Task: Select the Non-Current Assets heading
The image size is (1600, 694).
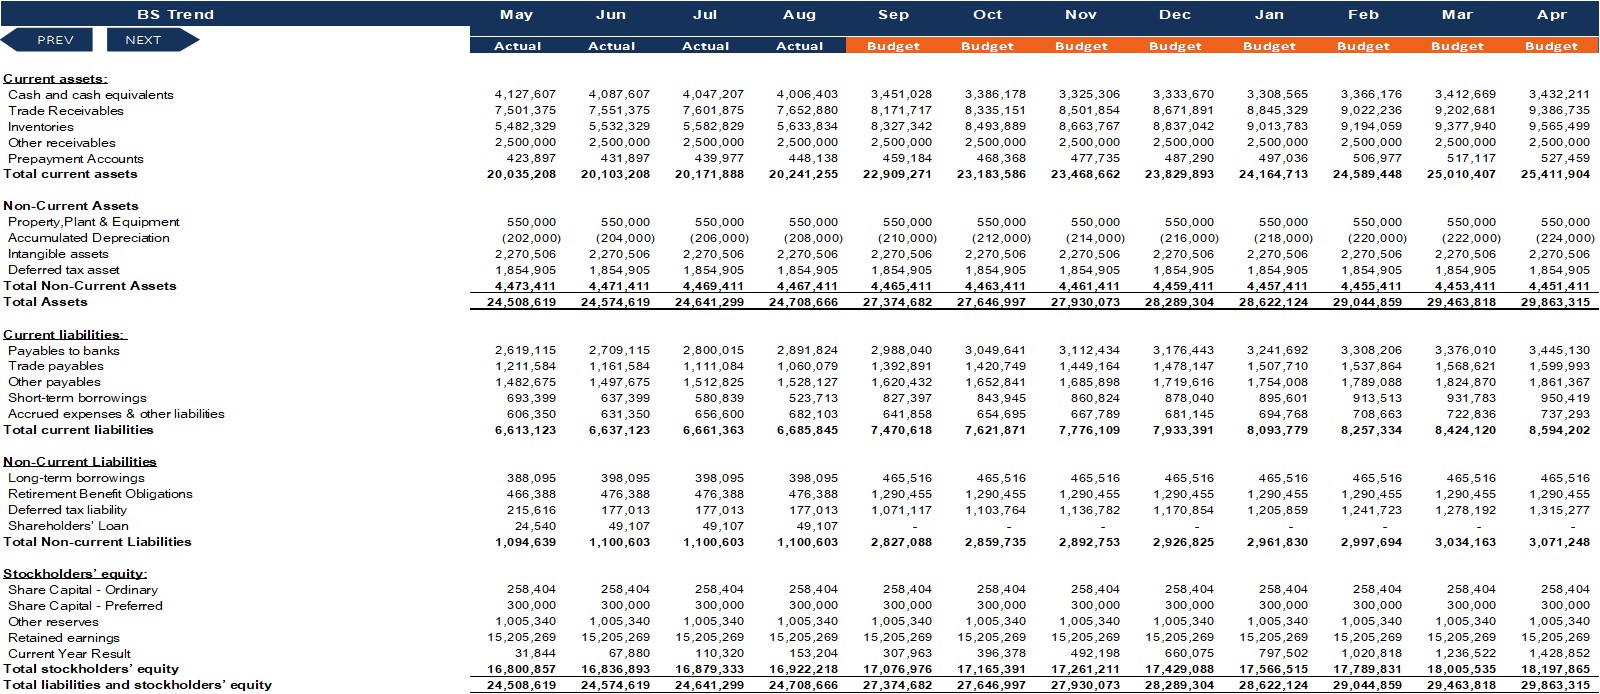Action: point(71,205)
